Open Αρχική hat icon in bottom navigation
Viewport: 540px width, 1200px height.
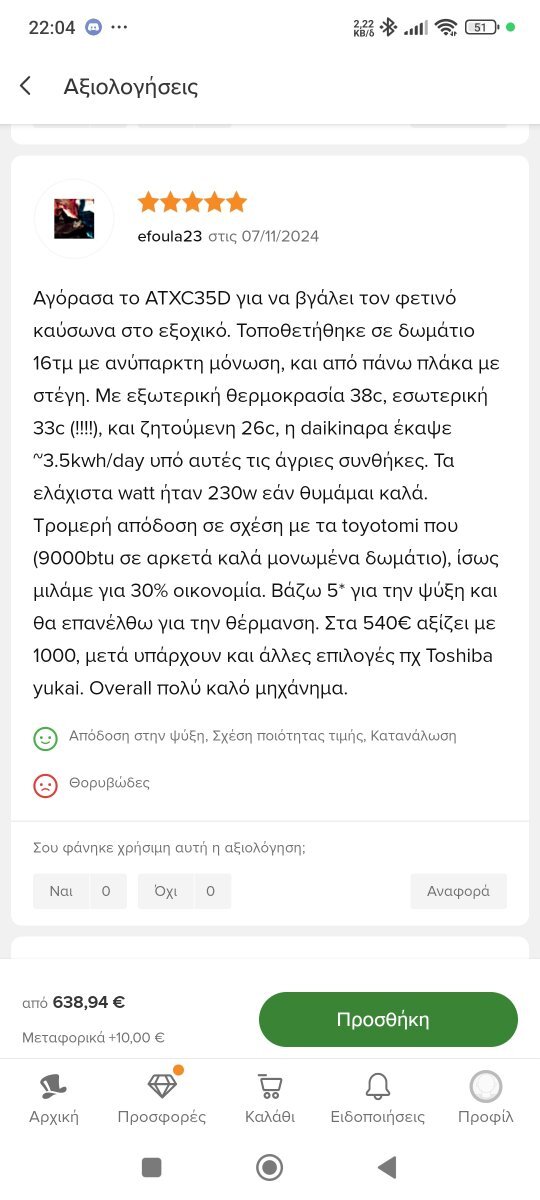[x=54, y=1087]
